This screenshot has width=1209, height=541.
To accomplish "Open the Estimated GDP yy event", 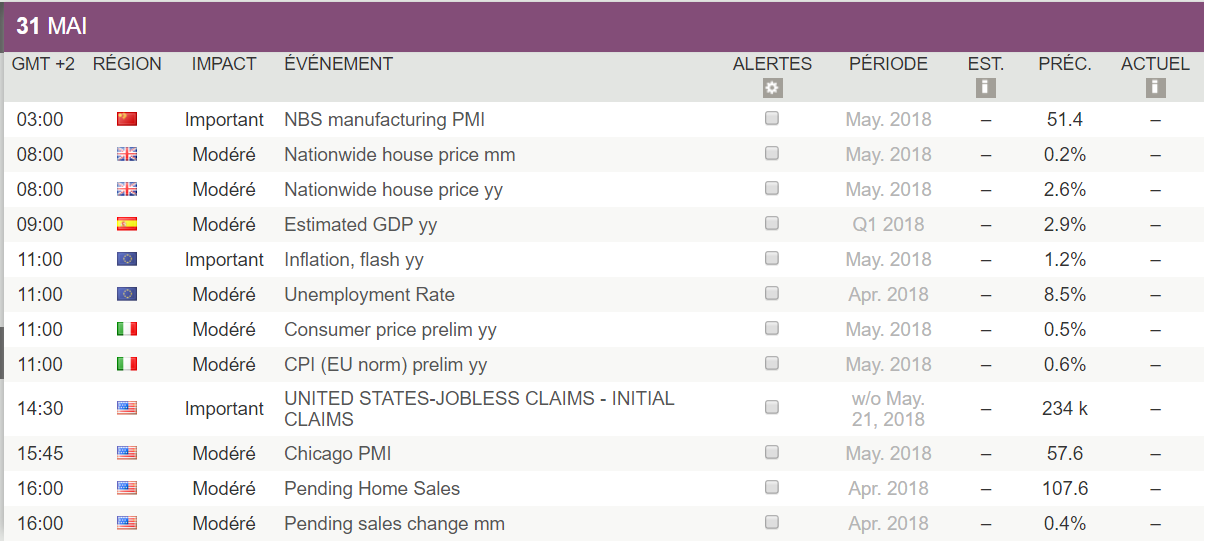I will click(x=360, y=225).
